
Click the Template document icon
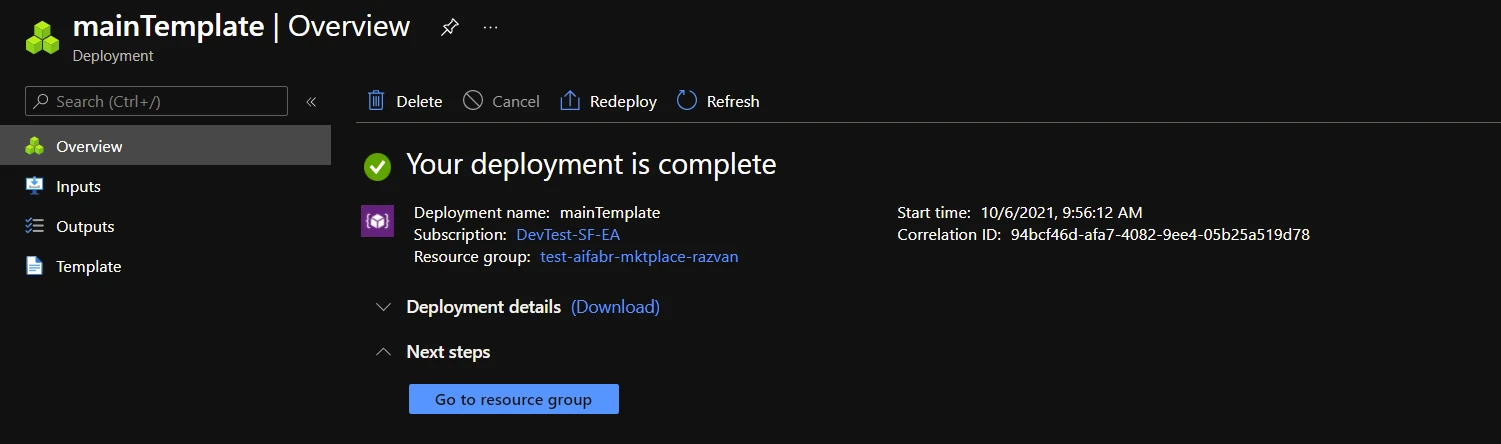[35, 266]
